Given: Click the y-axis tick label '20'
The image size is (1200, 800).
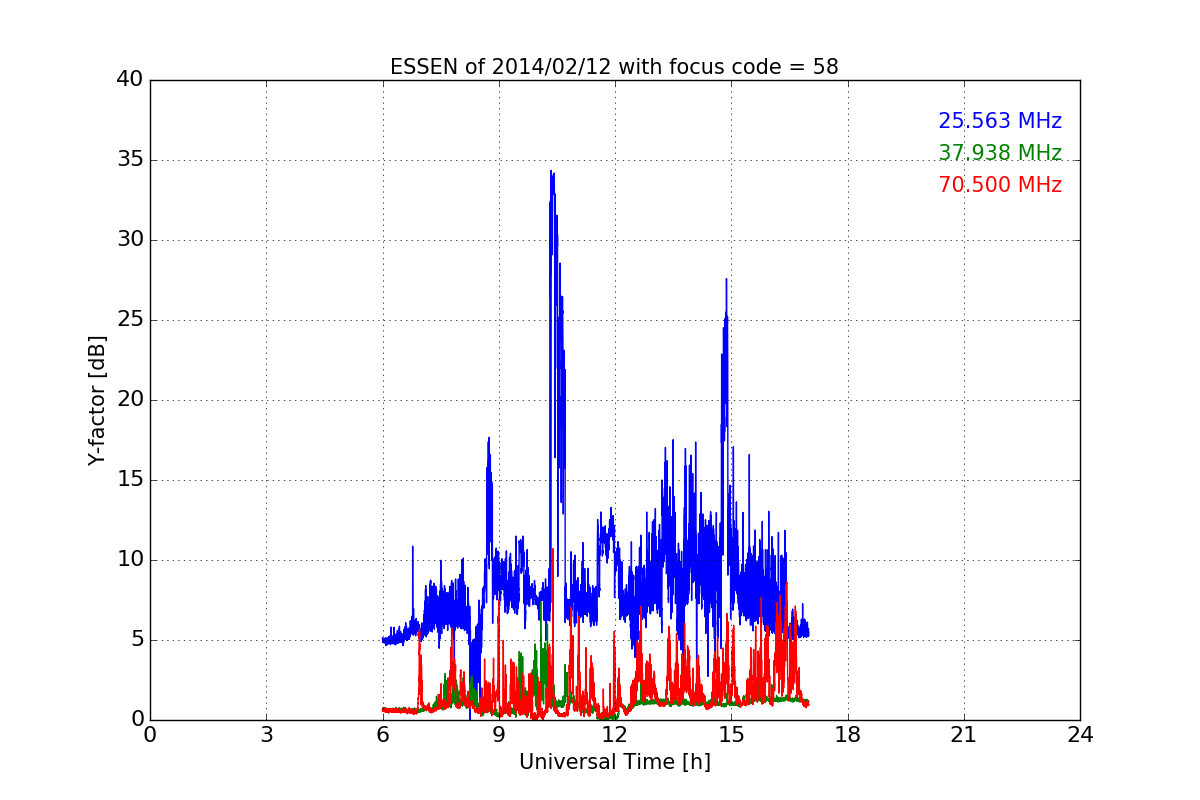Looking at the screenshot, I should click(x=130, y=400).
